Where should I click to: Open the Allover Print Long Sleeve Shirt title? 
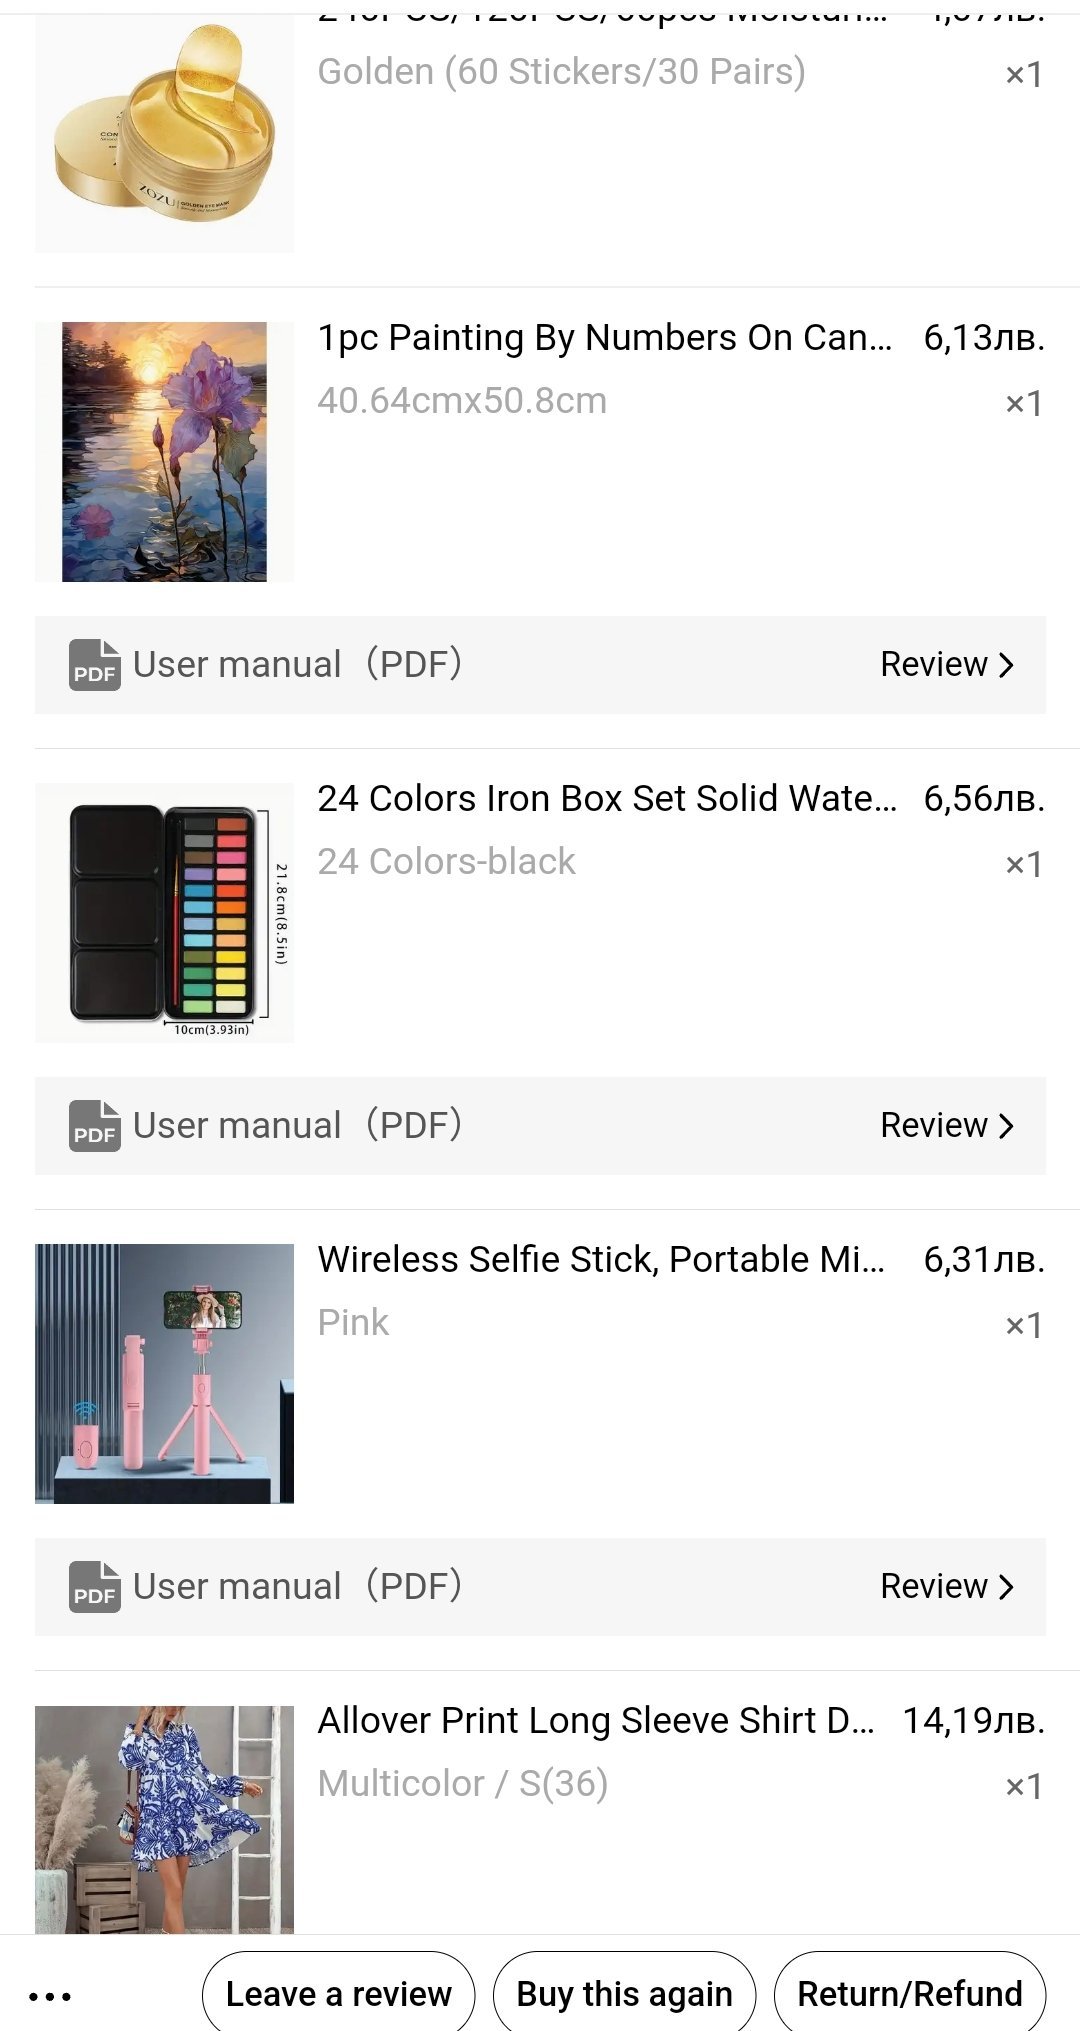[x=596, y=1721]
